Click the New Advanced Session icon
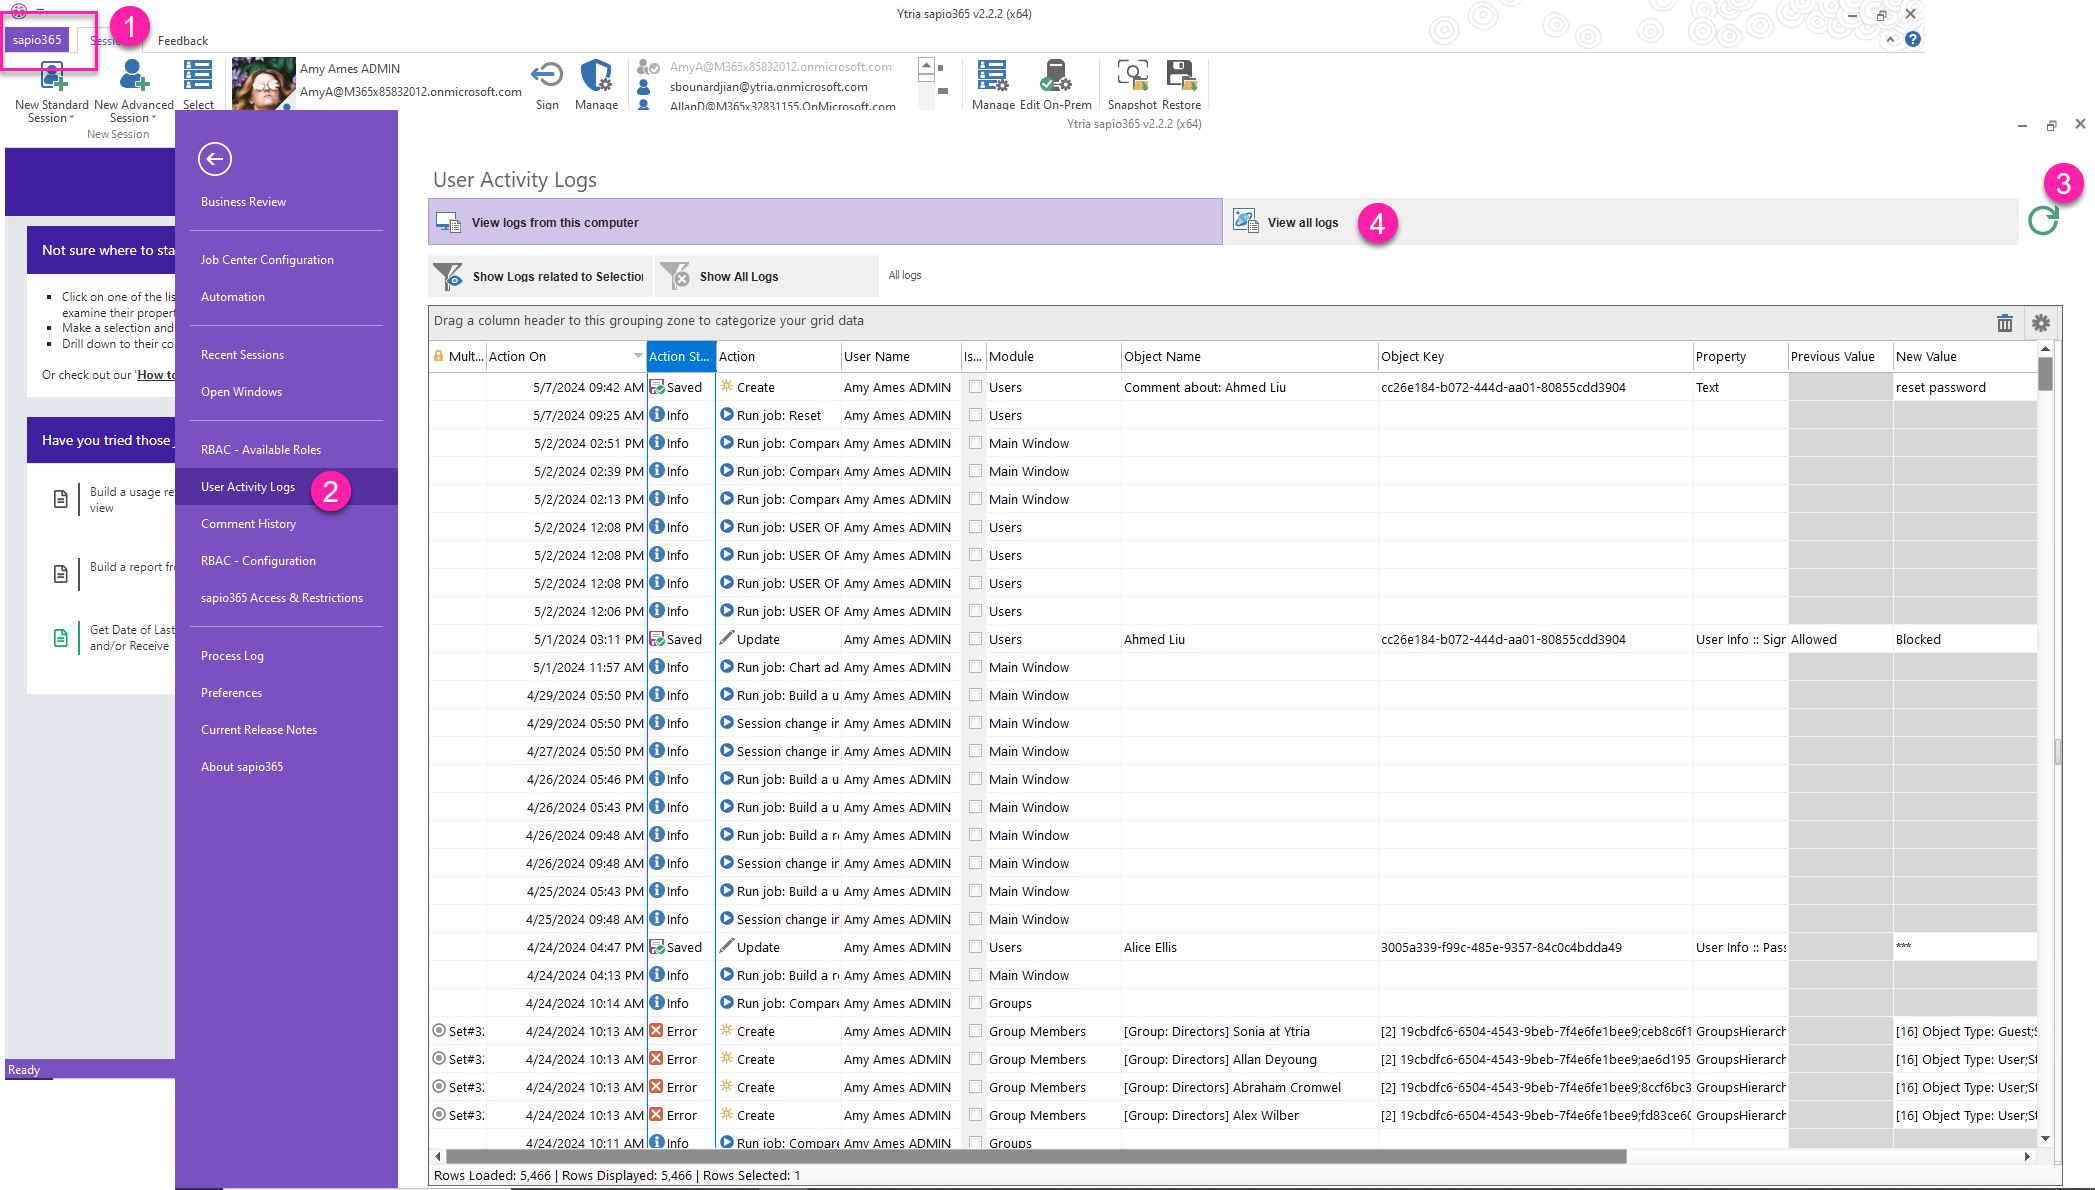 pyautogui.click(x=133, y=77)
